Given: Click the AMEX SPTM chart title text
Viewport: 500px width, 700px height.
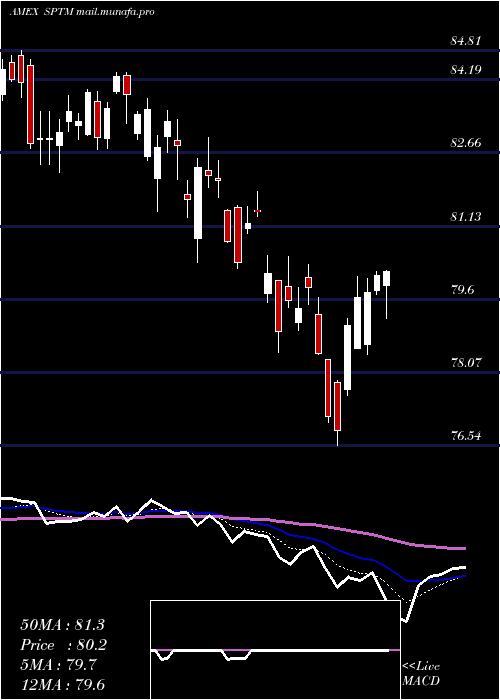Looking at the screenshot, I should [x=82, y=12].
